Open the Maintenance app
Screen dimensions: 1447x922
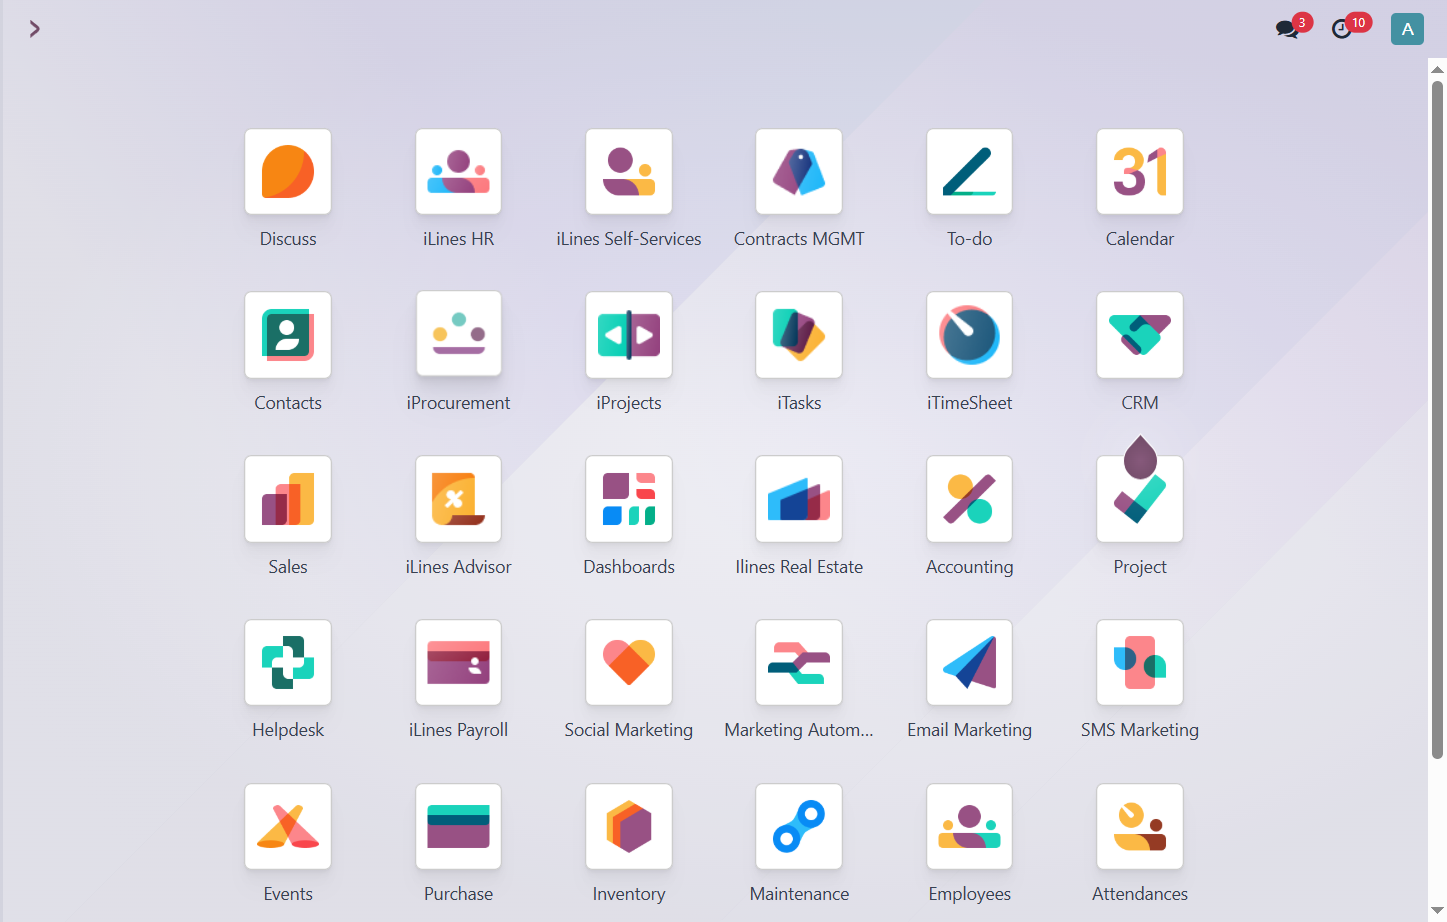(x=799, y=827)
